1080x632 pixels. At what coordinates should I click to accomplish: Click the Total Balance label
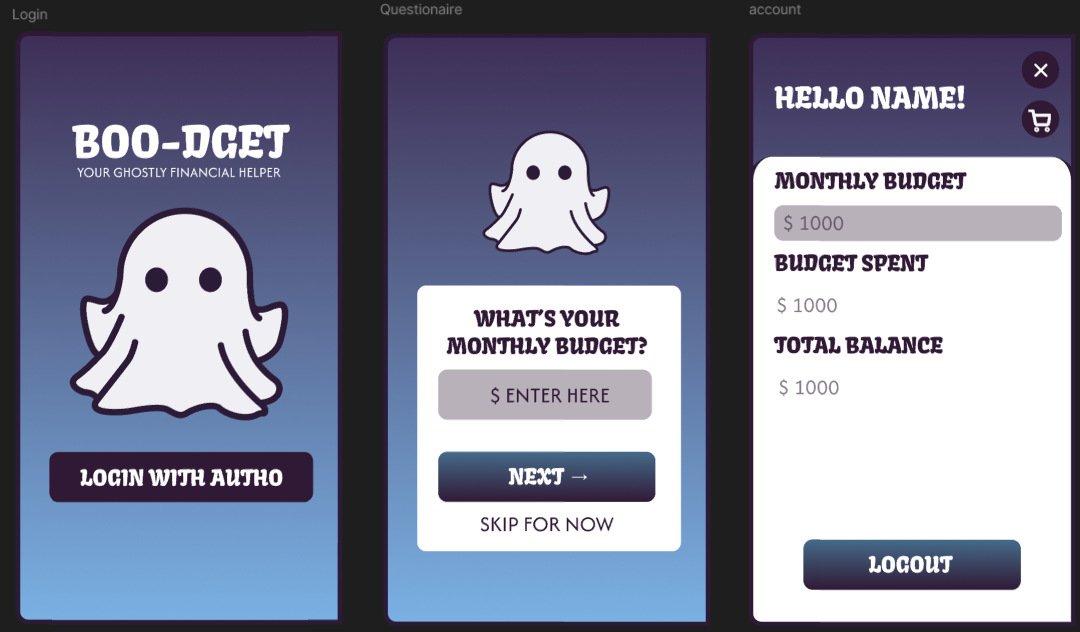pyautogui.click(x=858, y=345)
